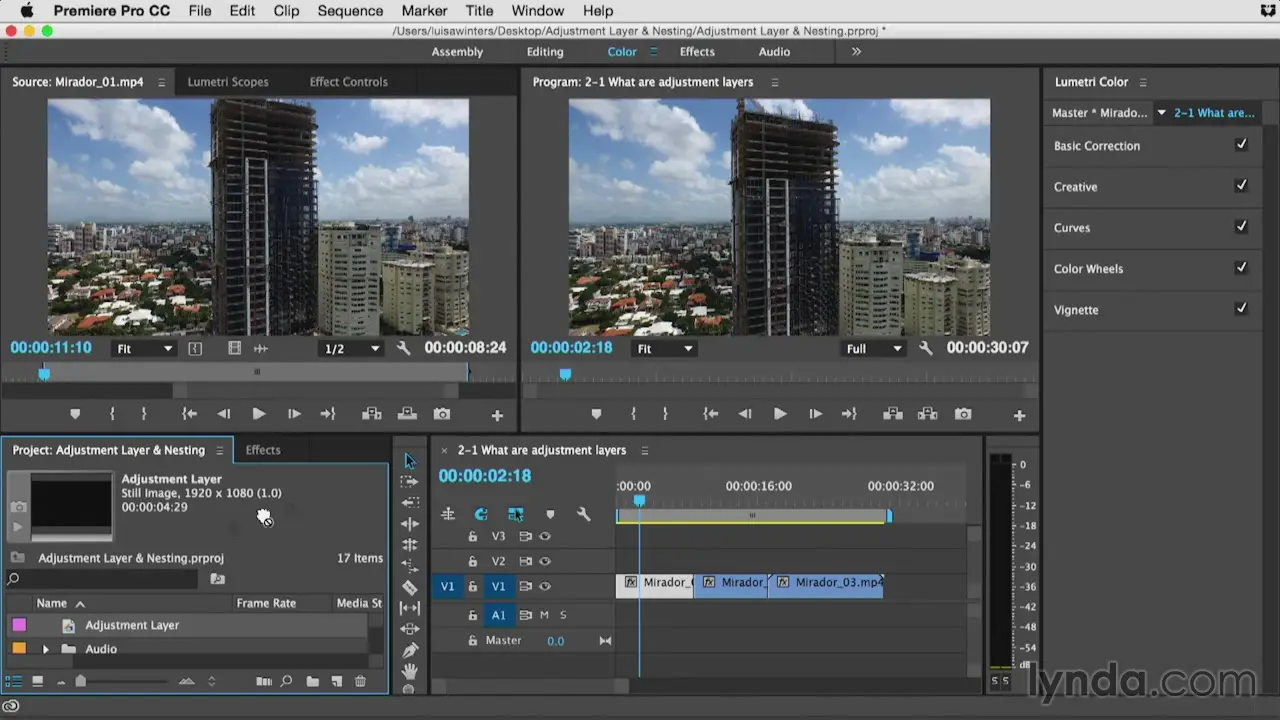
Task: Toggle Snap in the timeline header
Action: pos(481,514)
